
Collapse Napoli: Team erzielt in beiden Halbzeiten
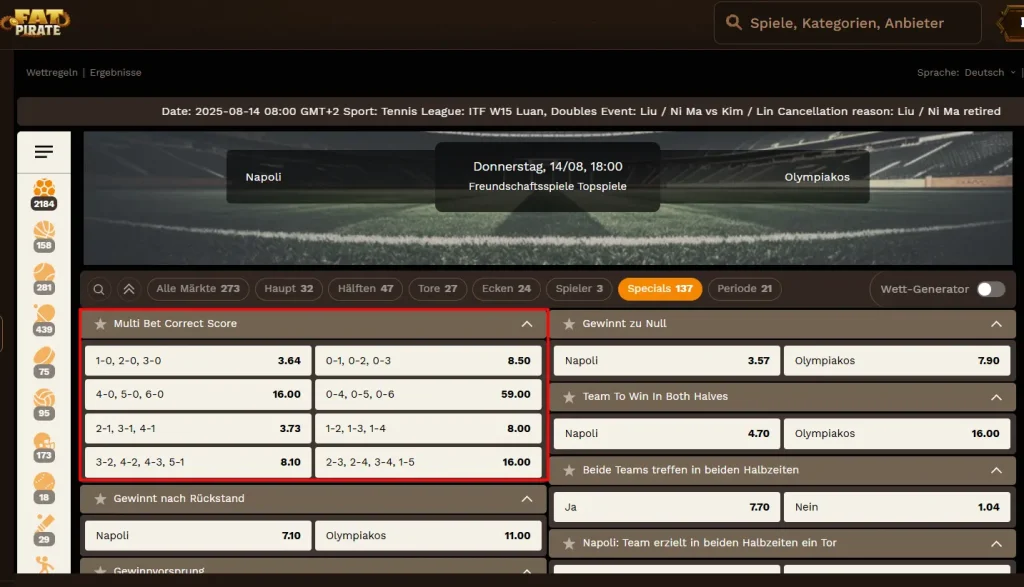[x=996, y=543]
